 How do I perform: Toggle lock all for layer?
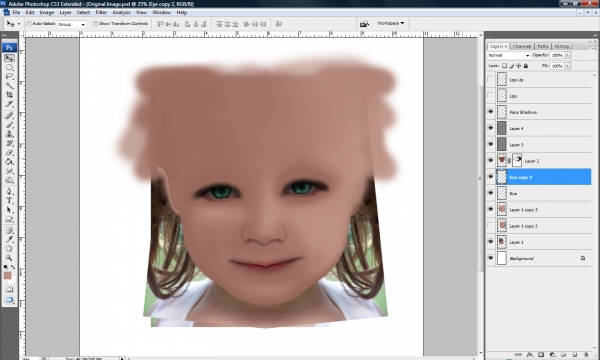(x=526, y=66)
